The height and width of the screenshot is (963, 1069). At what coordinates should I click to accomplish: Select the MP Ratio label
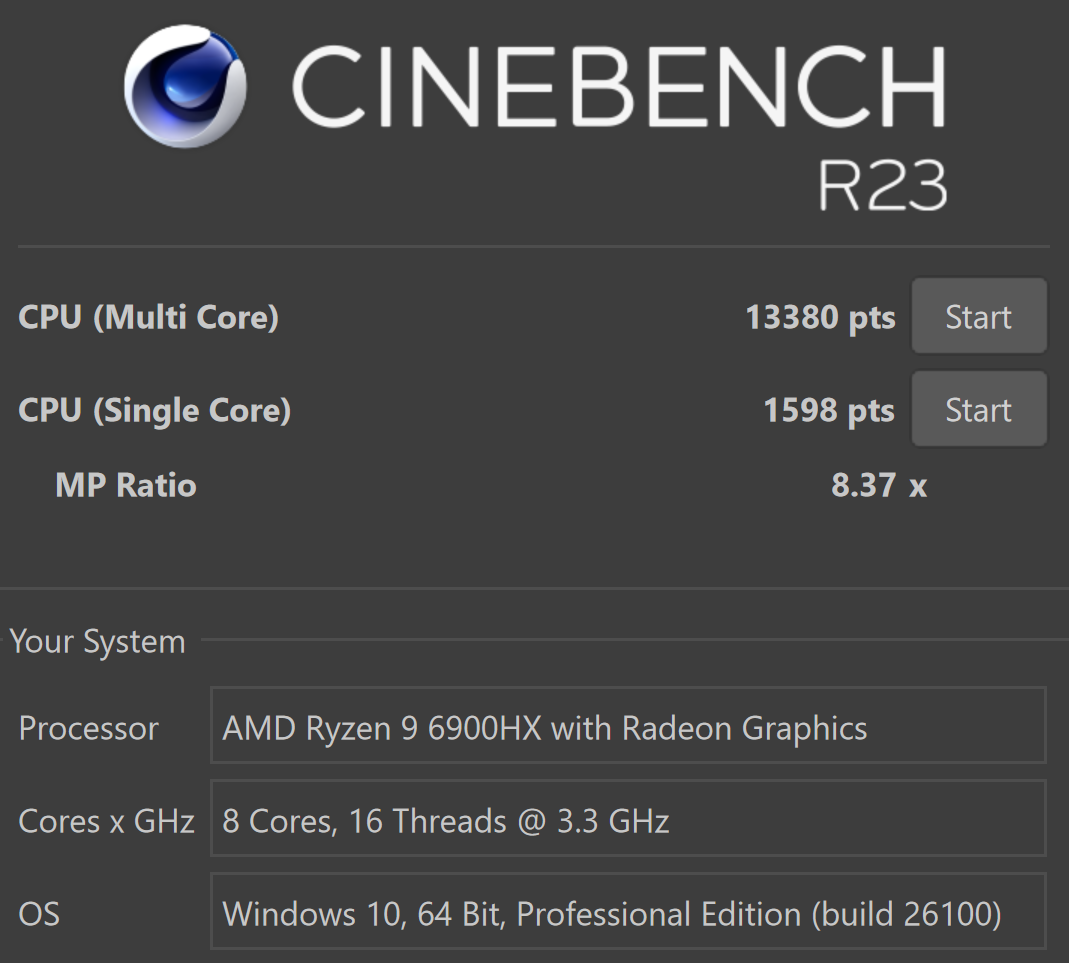coord(126,485)
